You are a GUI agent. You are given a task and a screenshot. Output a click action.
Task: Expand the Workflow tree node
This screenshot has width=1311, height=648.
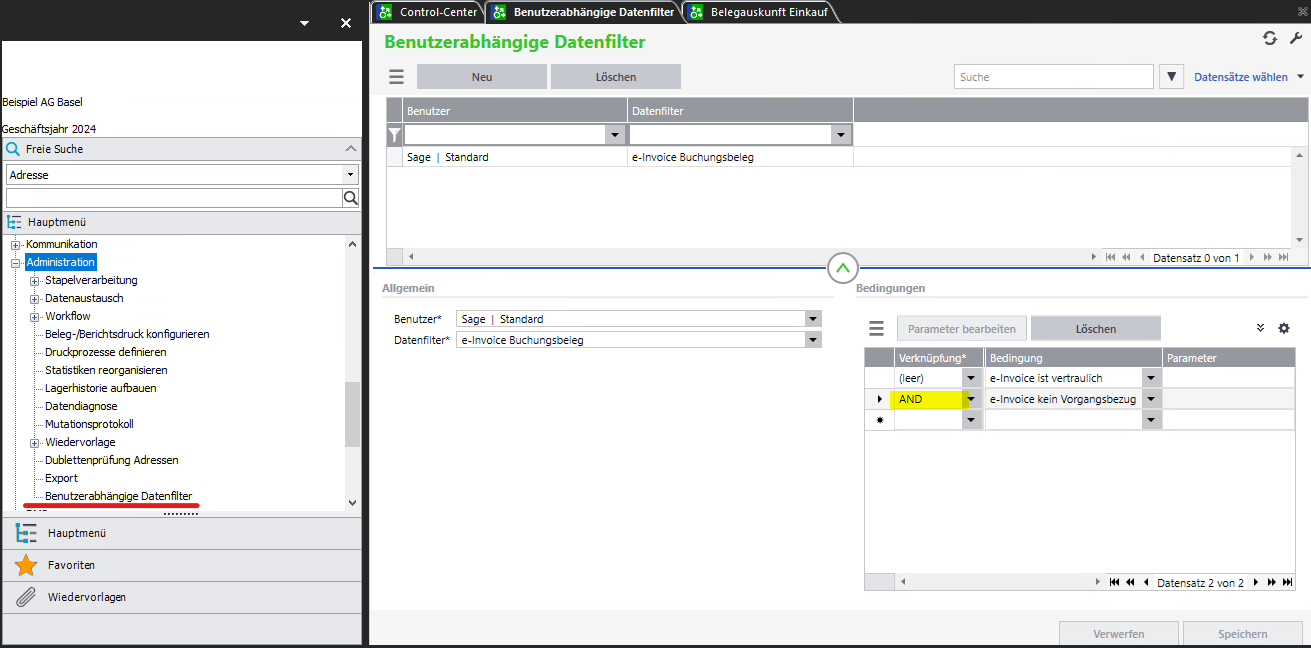tap(35, 317)
